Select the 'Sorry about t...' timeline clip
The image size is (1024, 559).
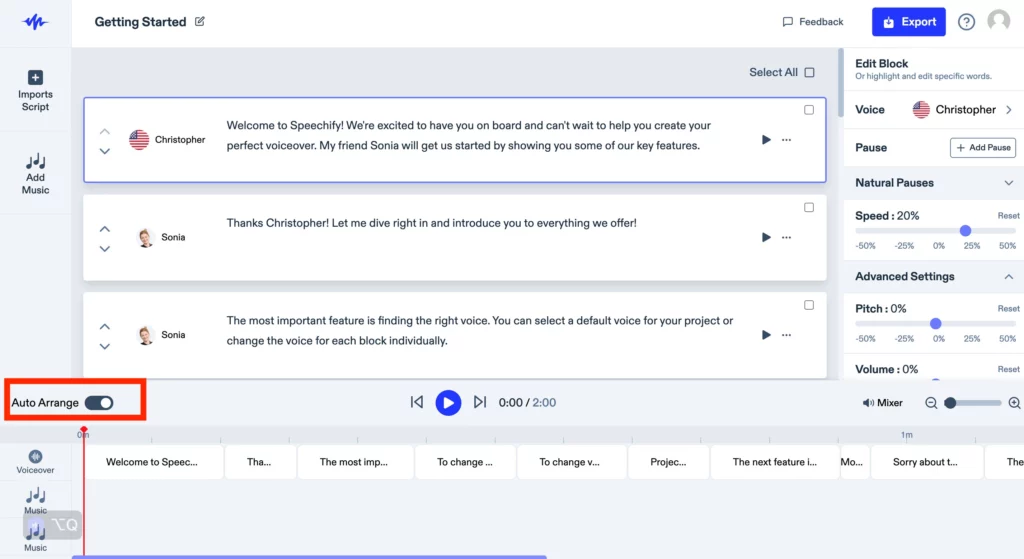(925, 462)
